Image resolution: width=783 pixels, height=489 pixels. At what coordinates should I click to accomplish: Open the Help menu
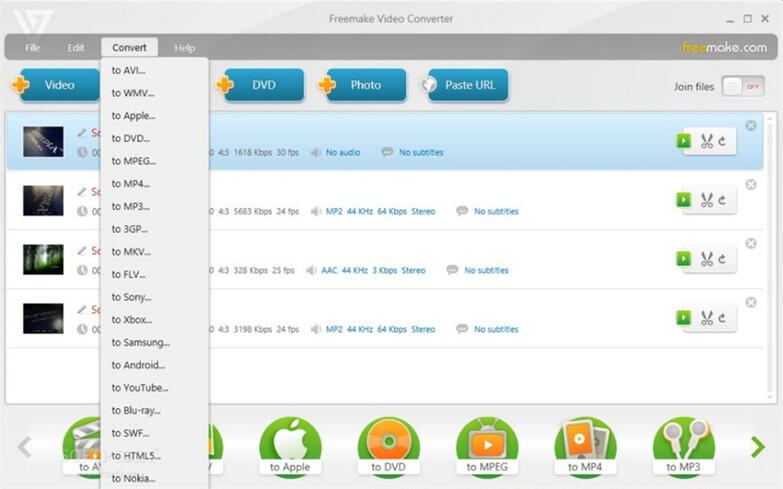pos(184,47)
